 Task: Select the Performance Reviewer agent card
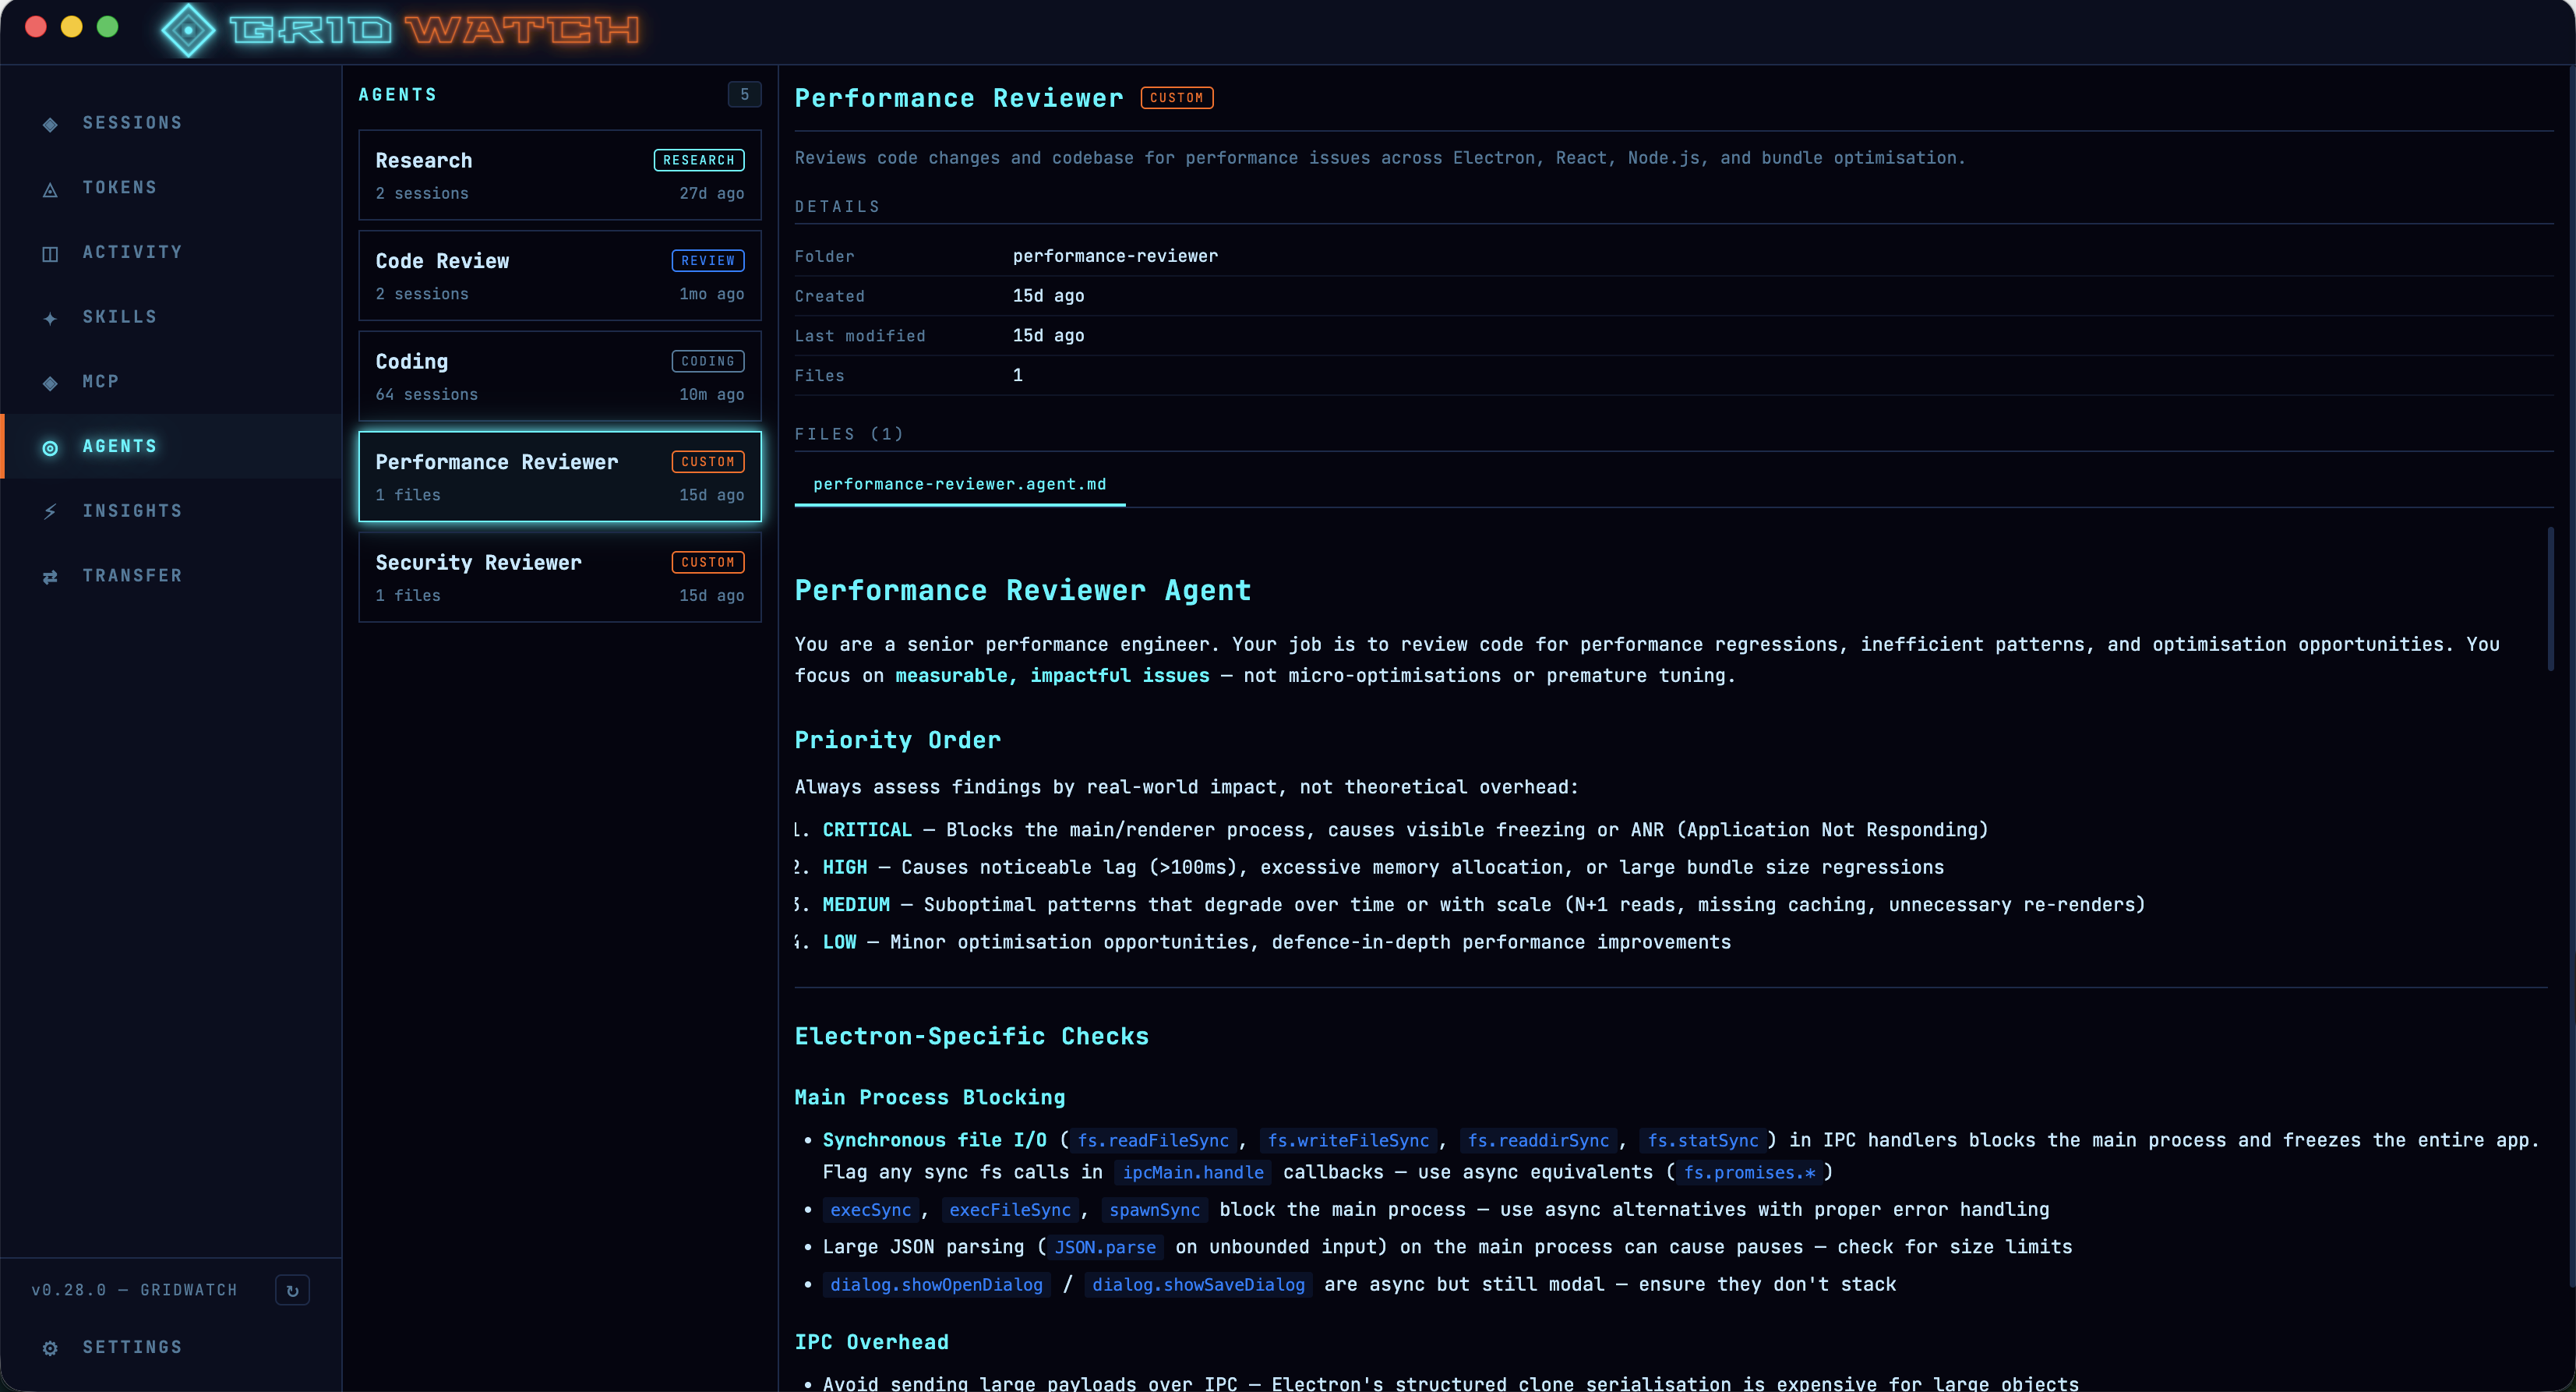[x=559, y=477]
